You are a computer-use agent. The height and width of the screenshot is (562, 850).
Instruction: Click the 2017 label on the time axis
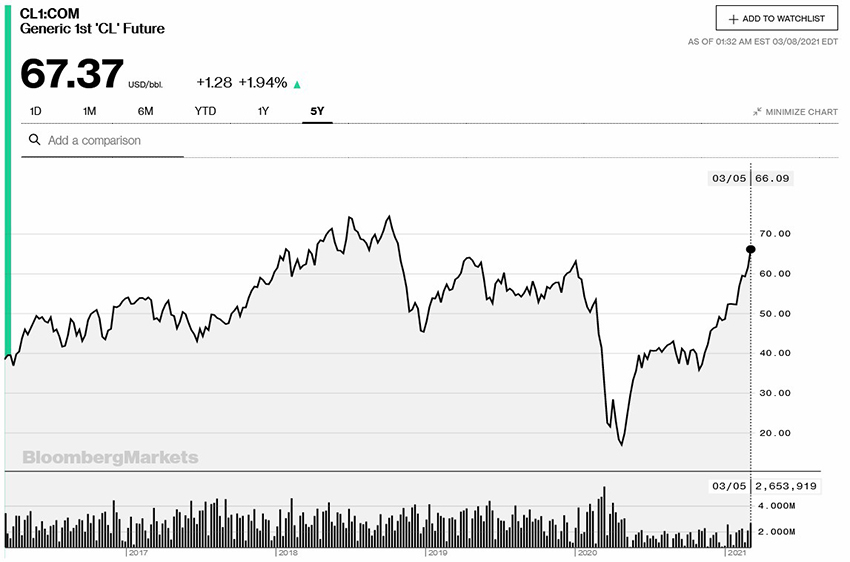tap(137, 552)
